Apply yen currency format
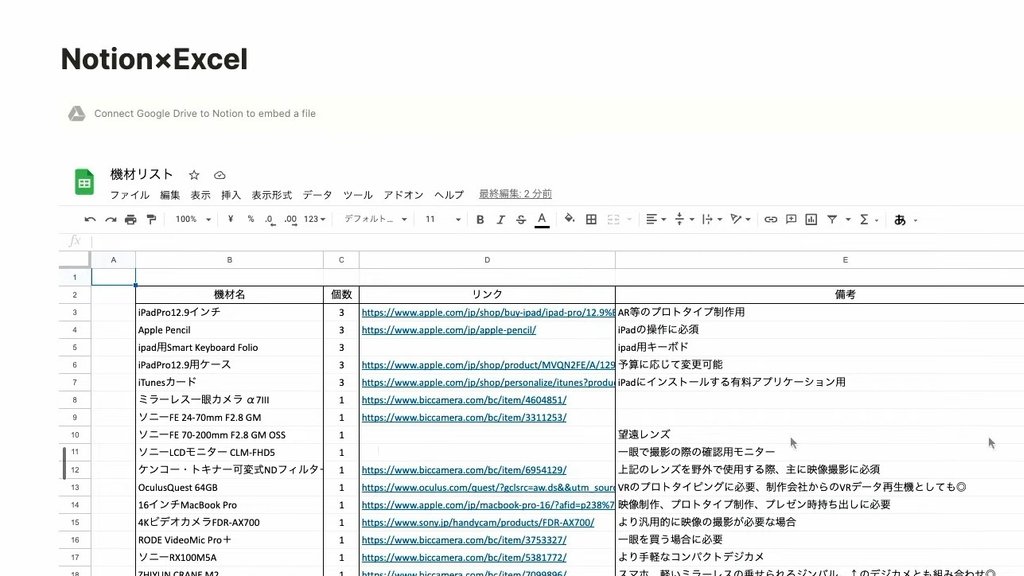Image resolution: width=1024 pixels, height=576 pixels. (230, 219)
